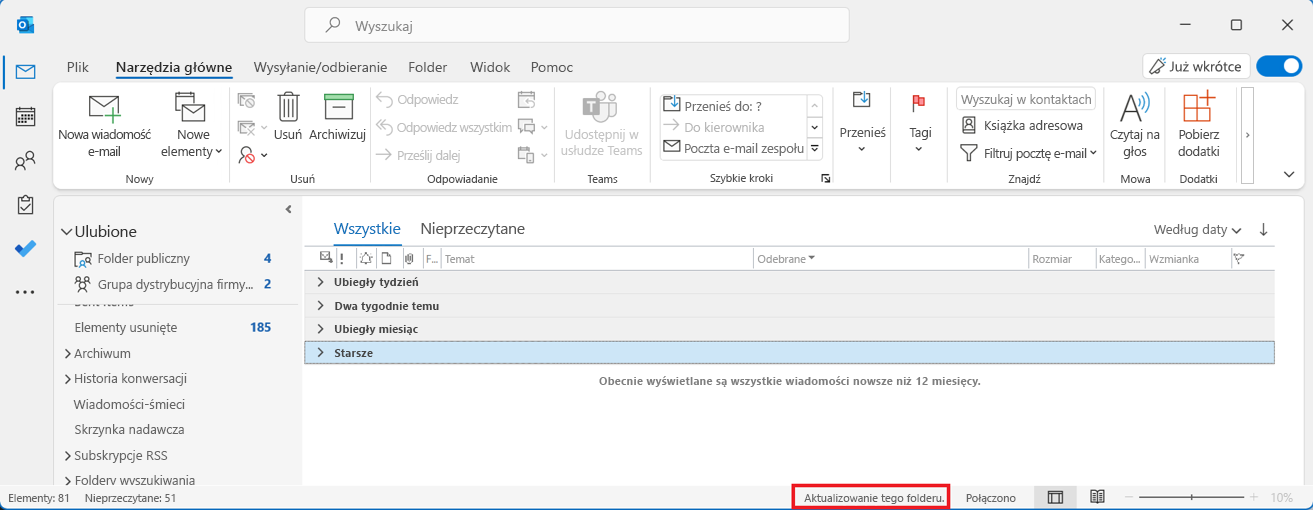Open Mail view in the sidebar

25,71
